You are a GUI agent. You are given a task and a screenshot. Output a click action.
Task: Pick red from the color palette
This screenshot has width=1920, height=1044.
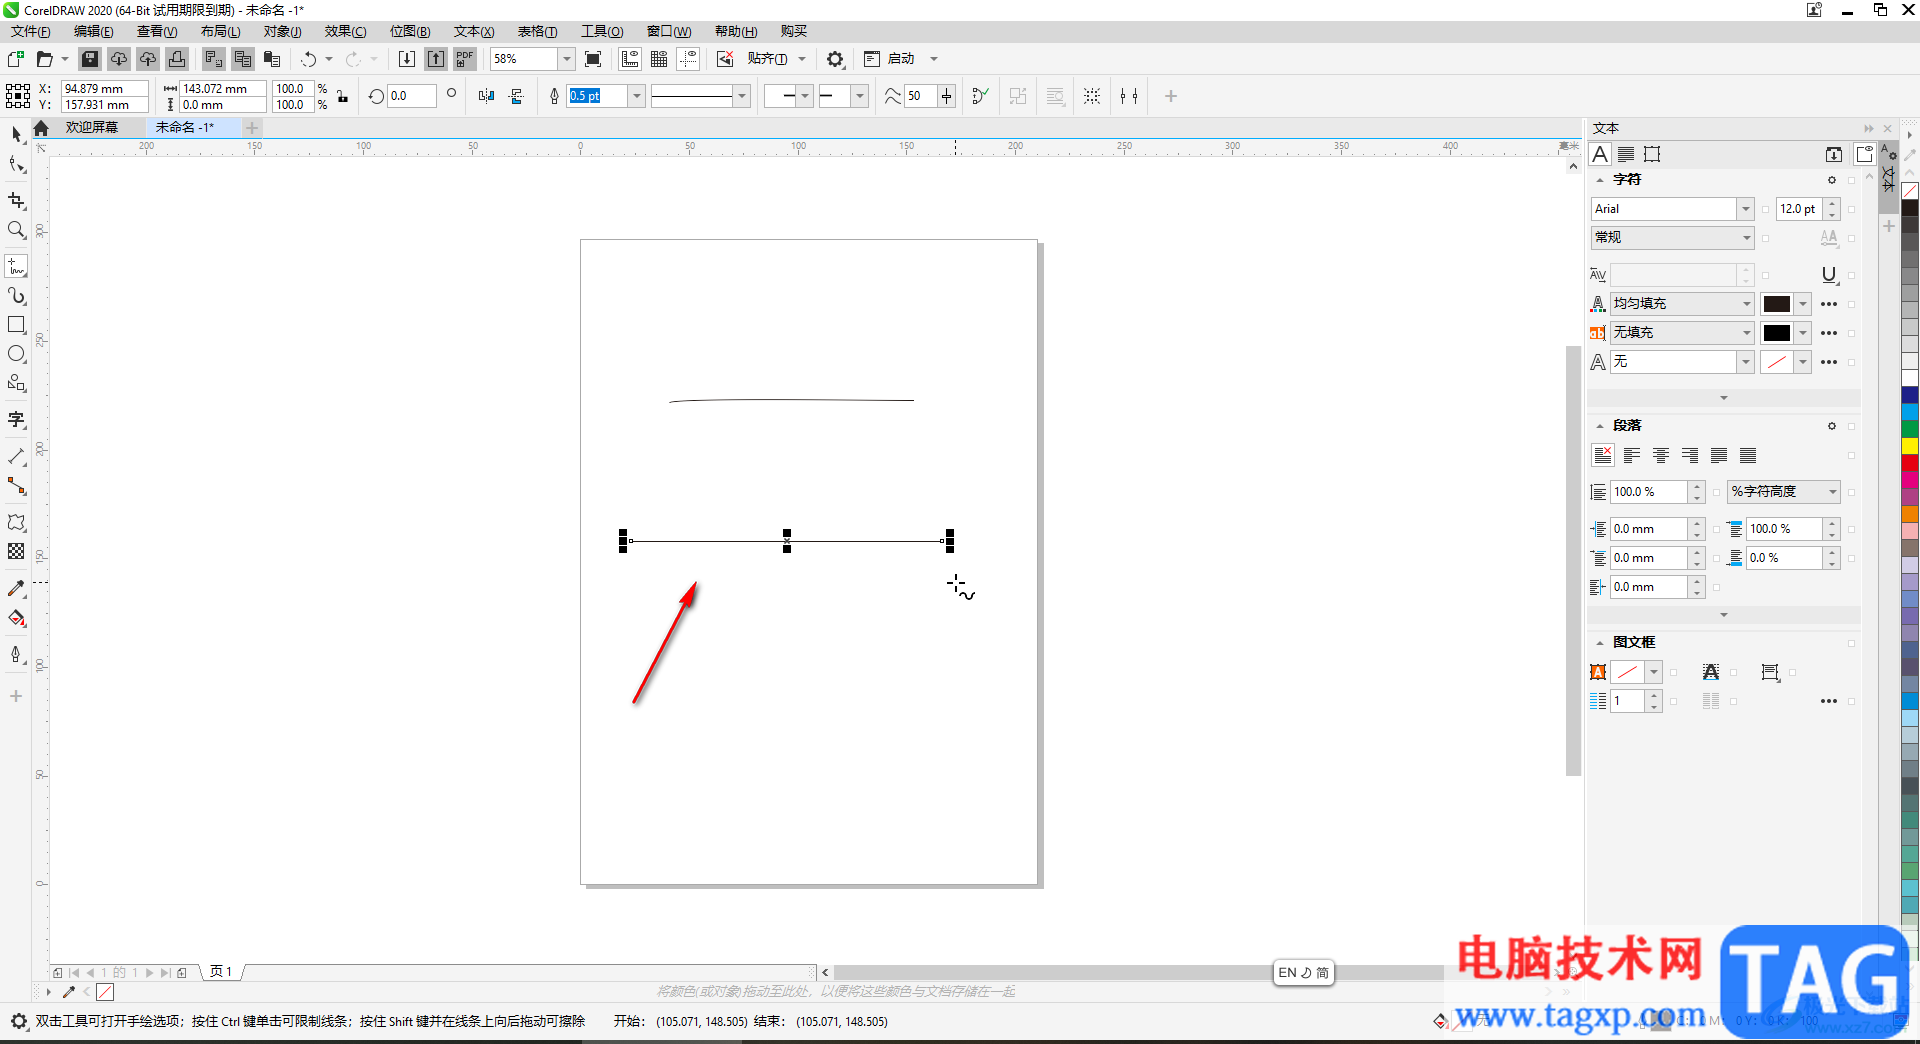click(1910, 463)
